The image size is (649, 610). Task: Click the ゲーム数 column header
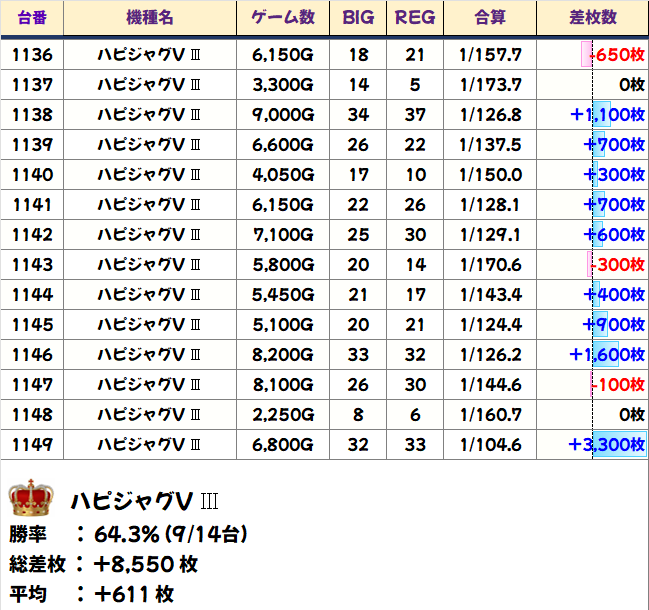(282, 18)
